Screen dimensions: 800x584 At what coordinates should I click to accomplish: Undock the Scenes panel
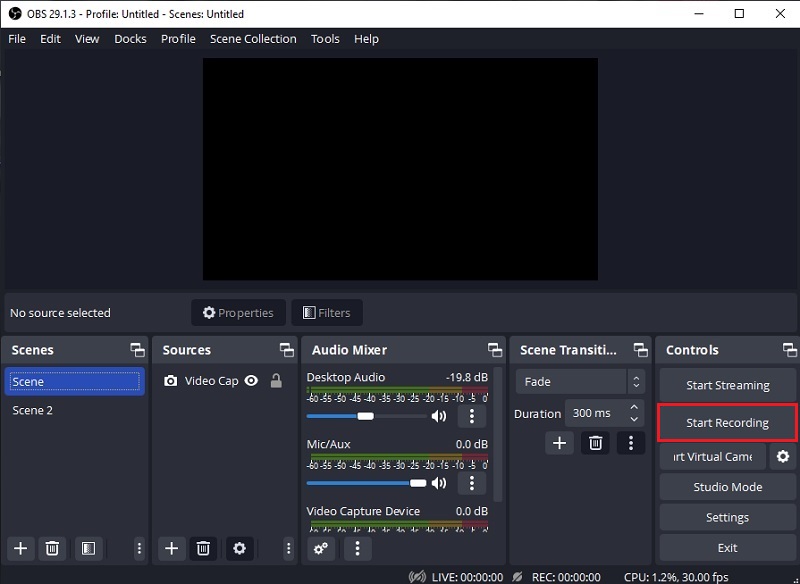click(137, 350)
